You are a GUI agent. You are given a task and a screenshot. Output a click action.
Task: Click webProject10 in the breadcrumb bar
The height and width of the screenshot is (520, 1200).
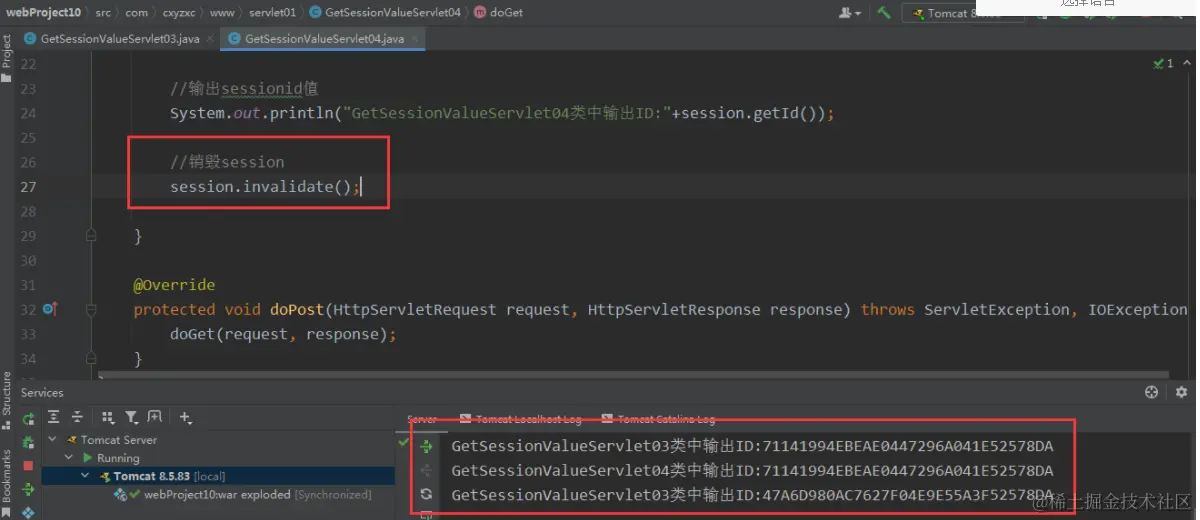(43, 13)
